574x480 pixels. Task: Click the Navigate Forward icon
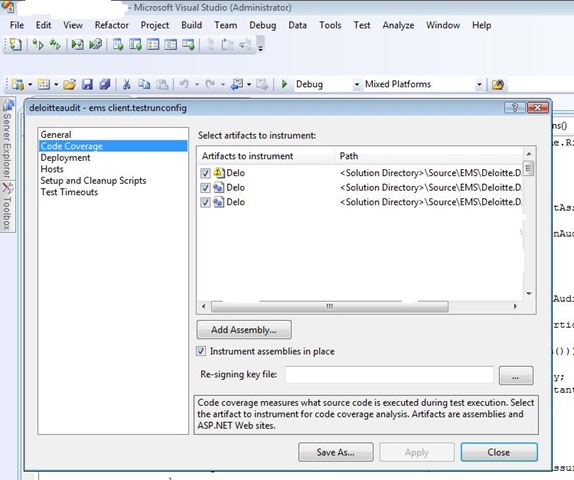coord(262,85)
